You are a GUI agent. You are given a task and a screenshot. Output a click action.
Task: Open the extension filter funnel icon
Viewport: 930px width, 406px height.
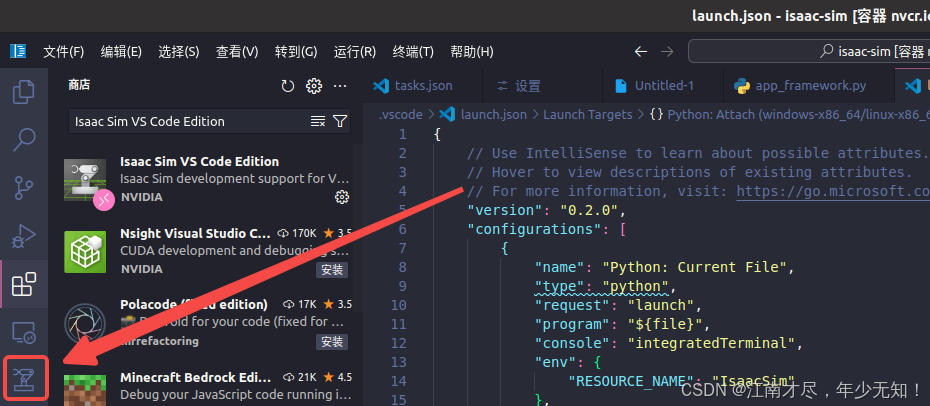[340, 122]
